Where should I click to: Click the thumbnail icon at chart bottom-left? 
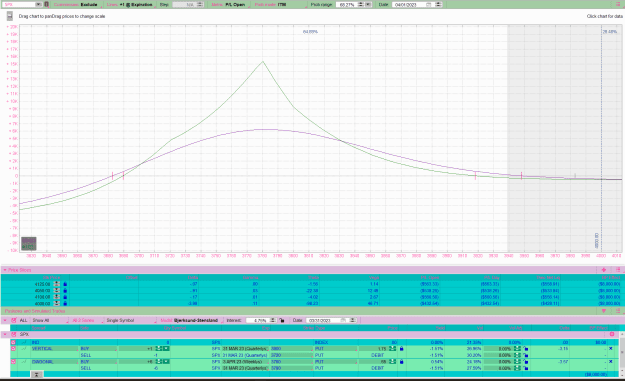[29, 244]
